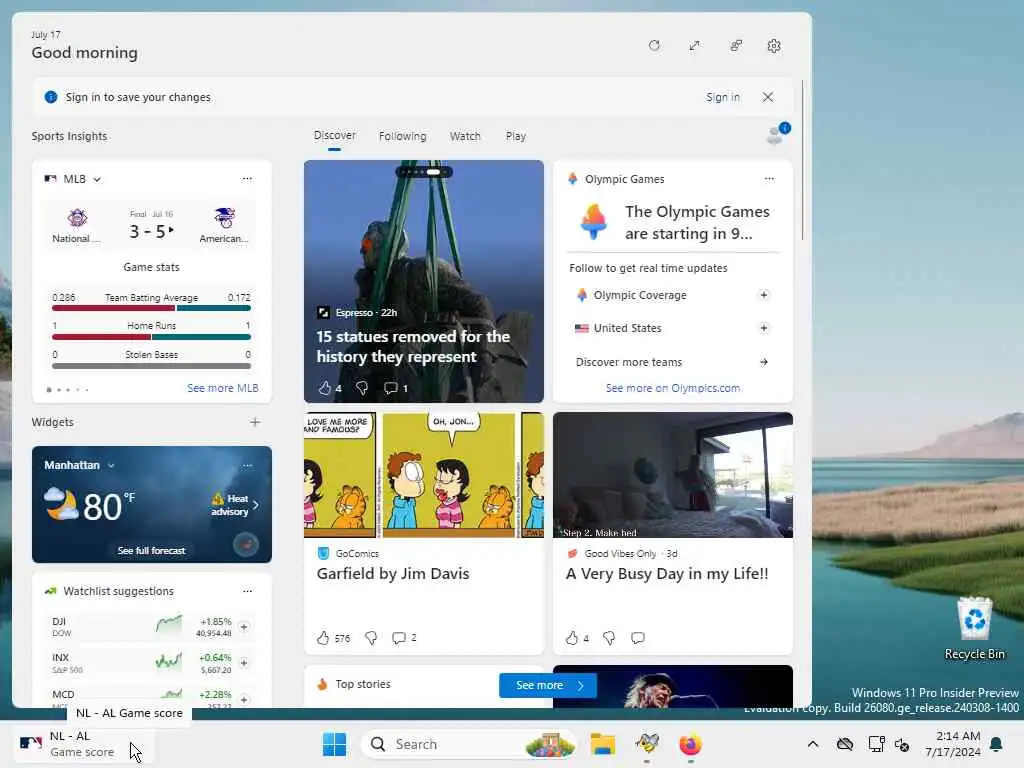Open A Very Busy Day video
1024x768 pixels.
pos(667,573)
